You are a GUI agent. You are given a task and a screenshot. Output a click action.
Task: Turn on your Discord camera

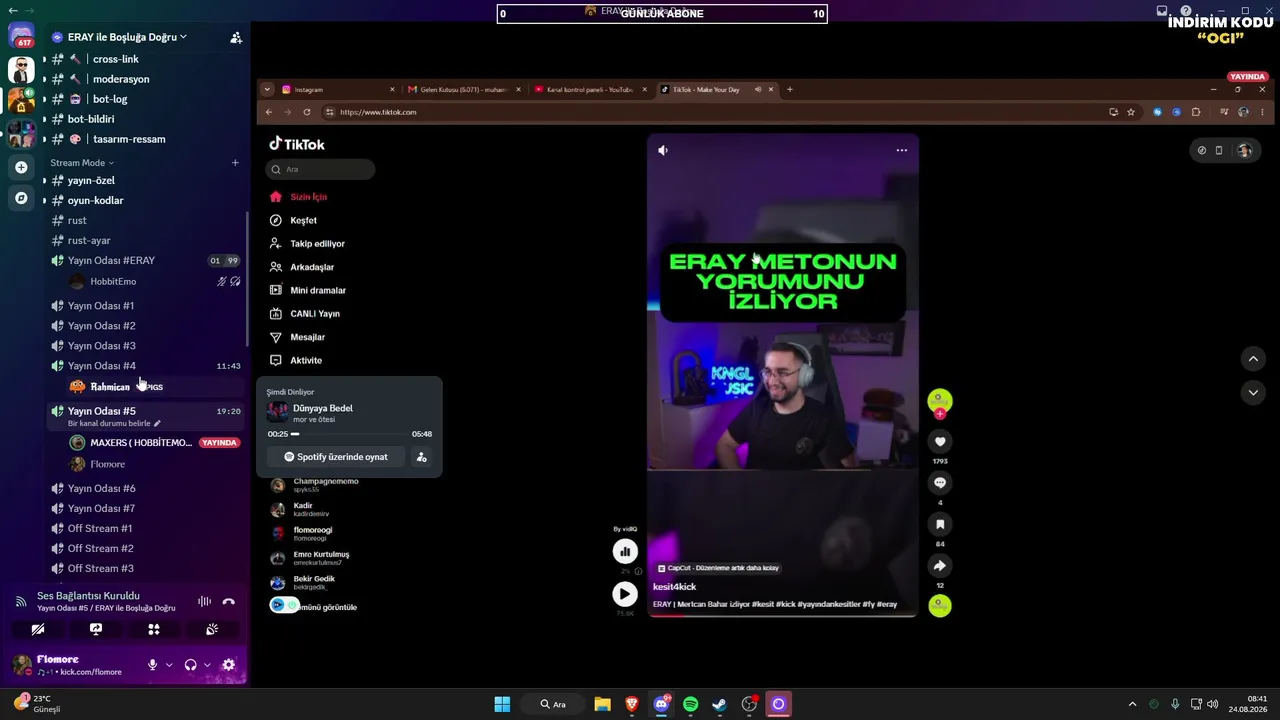click(37, 629)
